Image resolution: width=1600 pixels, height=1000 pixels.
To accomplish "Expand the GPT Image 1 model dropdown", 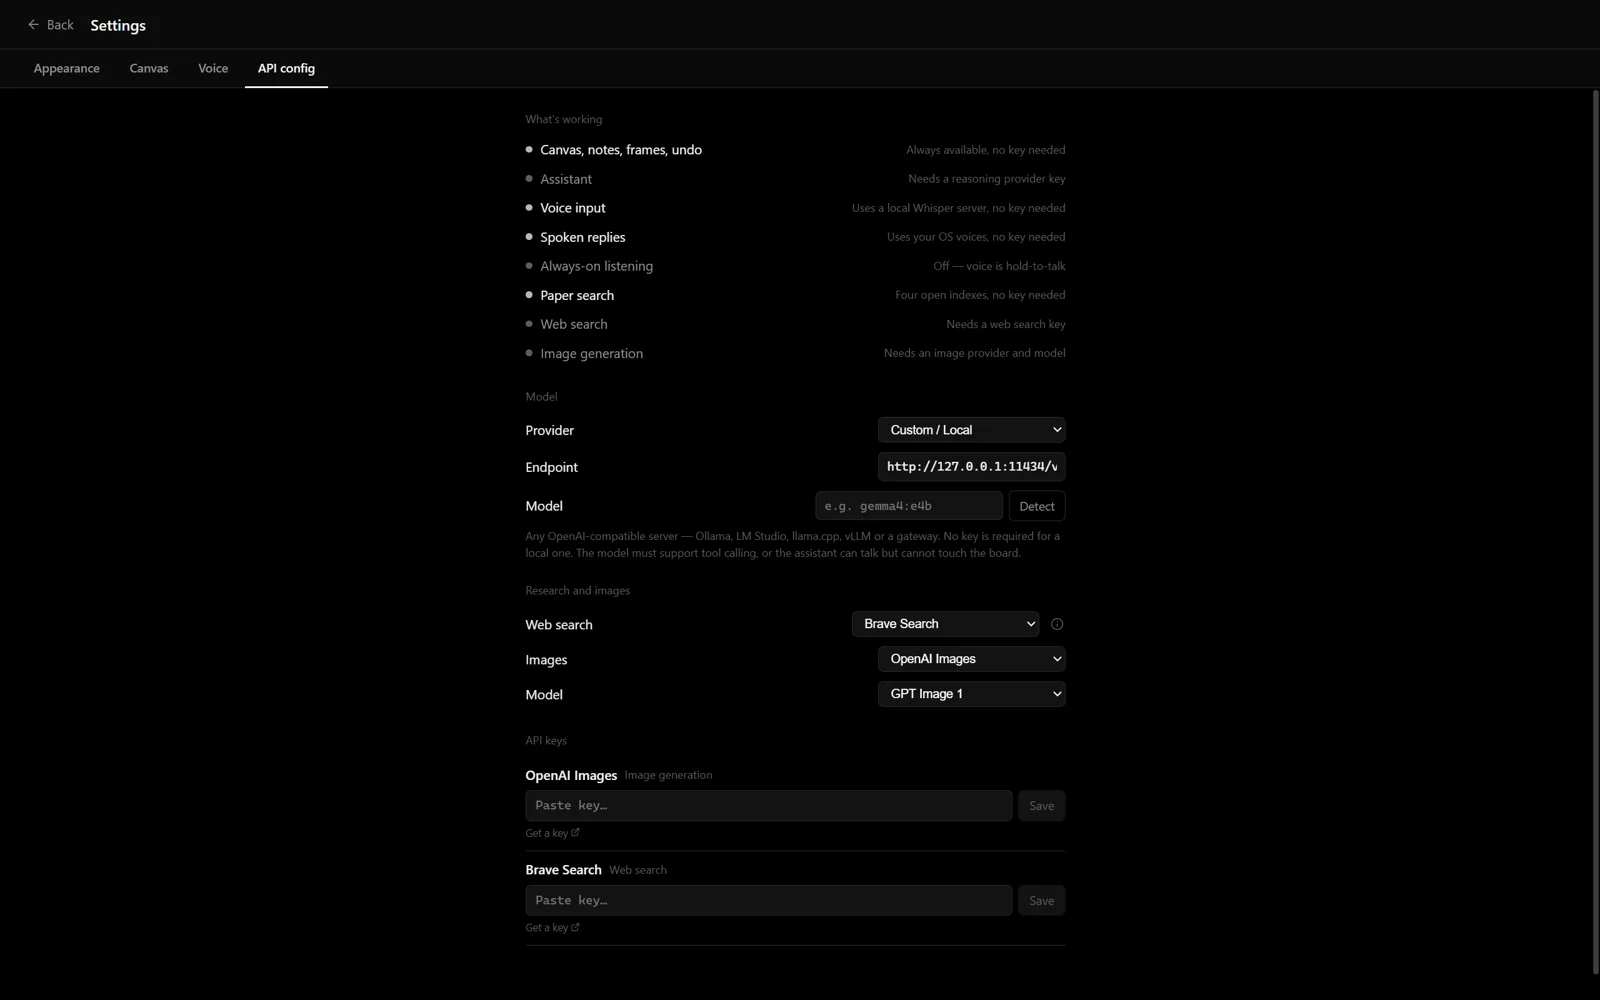I will [971, 694].
